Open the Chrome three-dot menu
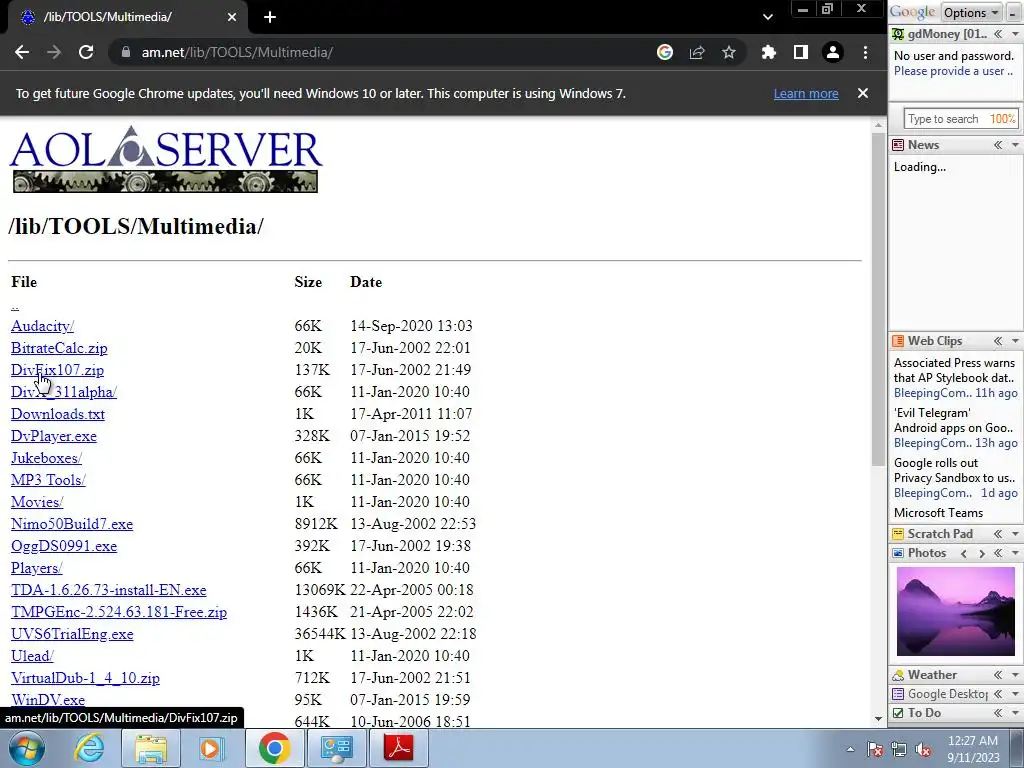This screenshot has height=768, width=1024. (865, 52)
